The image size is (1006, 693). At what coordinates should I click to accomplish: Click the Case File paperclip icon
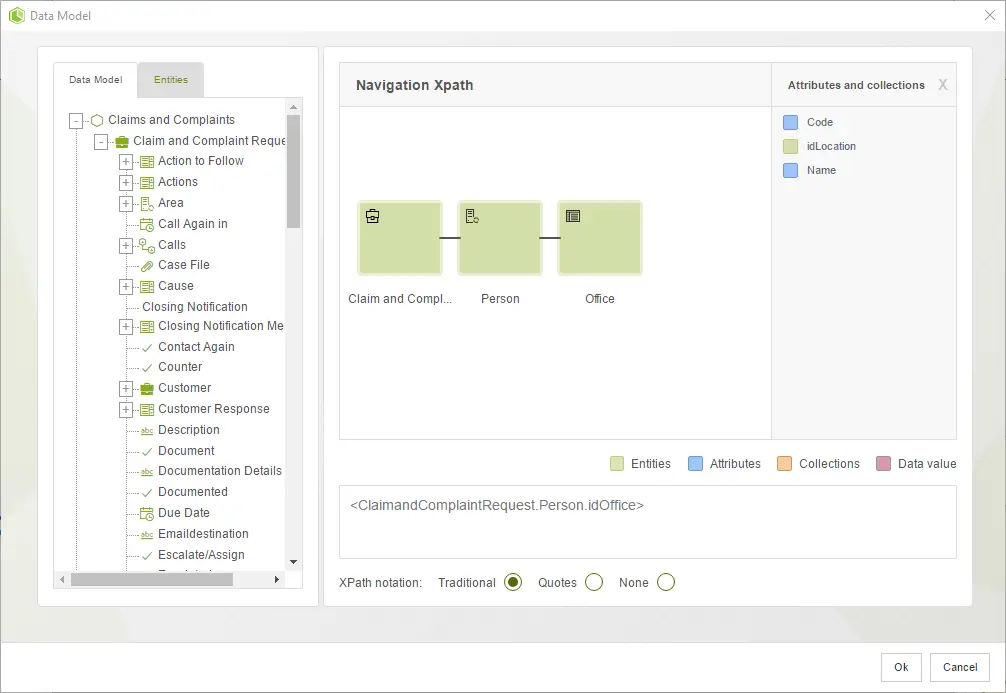[x=147, y=266]
